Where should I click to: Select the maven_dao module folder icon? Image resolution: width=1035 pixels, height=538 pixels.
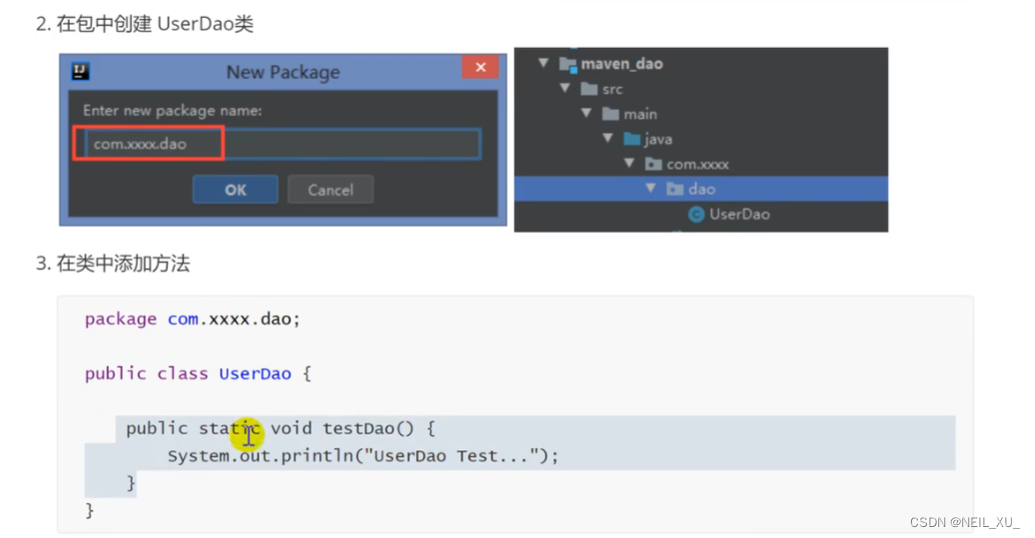point(568,64)
